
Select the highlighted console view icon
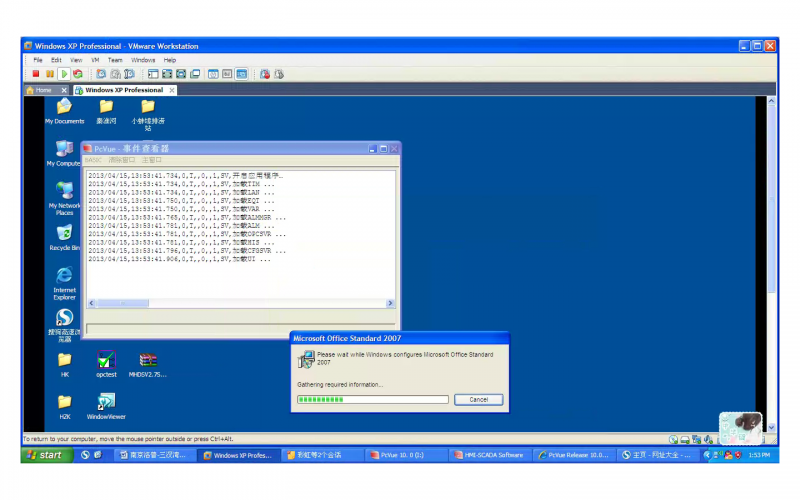click(241, 74)
